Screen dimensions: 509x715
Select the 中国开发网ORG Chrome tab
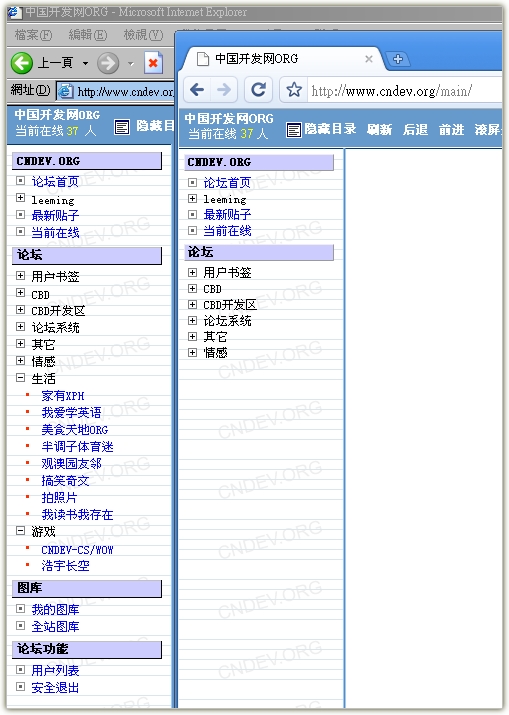pos(280,59)
